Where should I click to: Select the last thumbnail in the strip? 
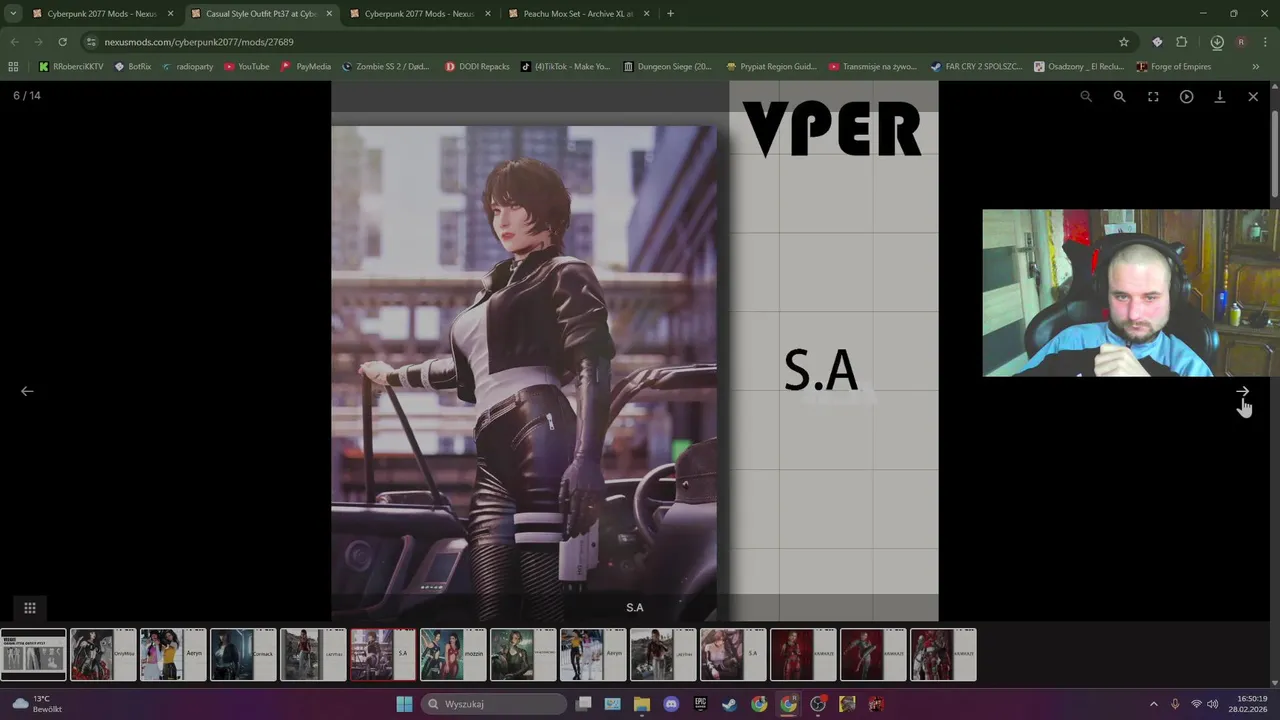click(x=943, y=654)
